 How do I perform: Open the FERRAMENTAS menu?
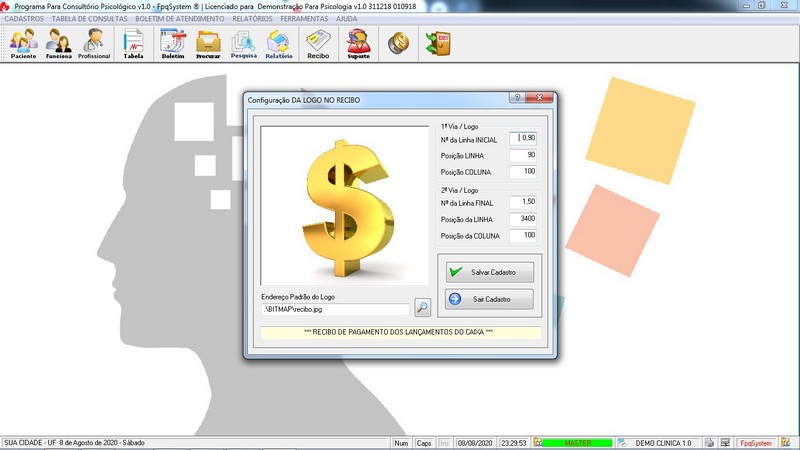[304, 18]
